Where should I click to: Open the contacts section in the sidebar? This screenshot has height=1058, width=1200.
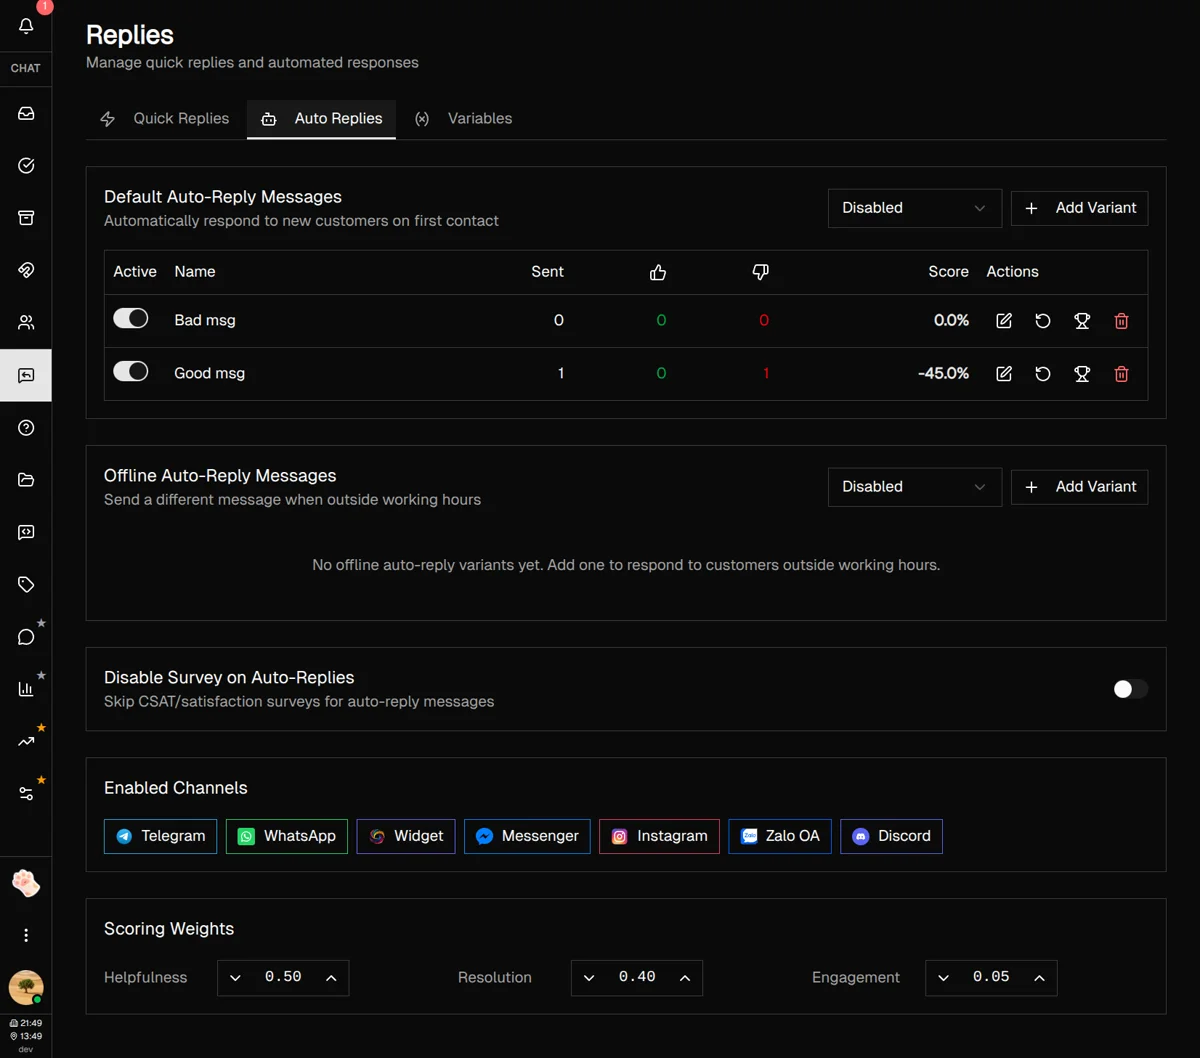tap(25, 322)
